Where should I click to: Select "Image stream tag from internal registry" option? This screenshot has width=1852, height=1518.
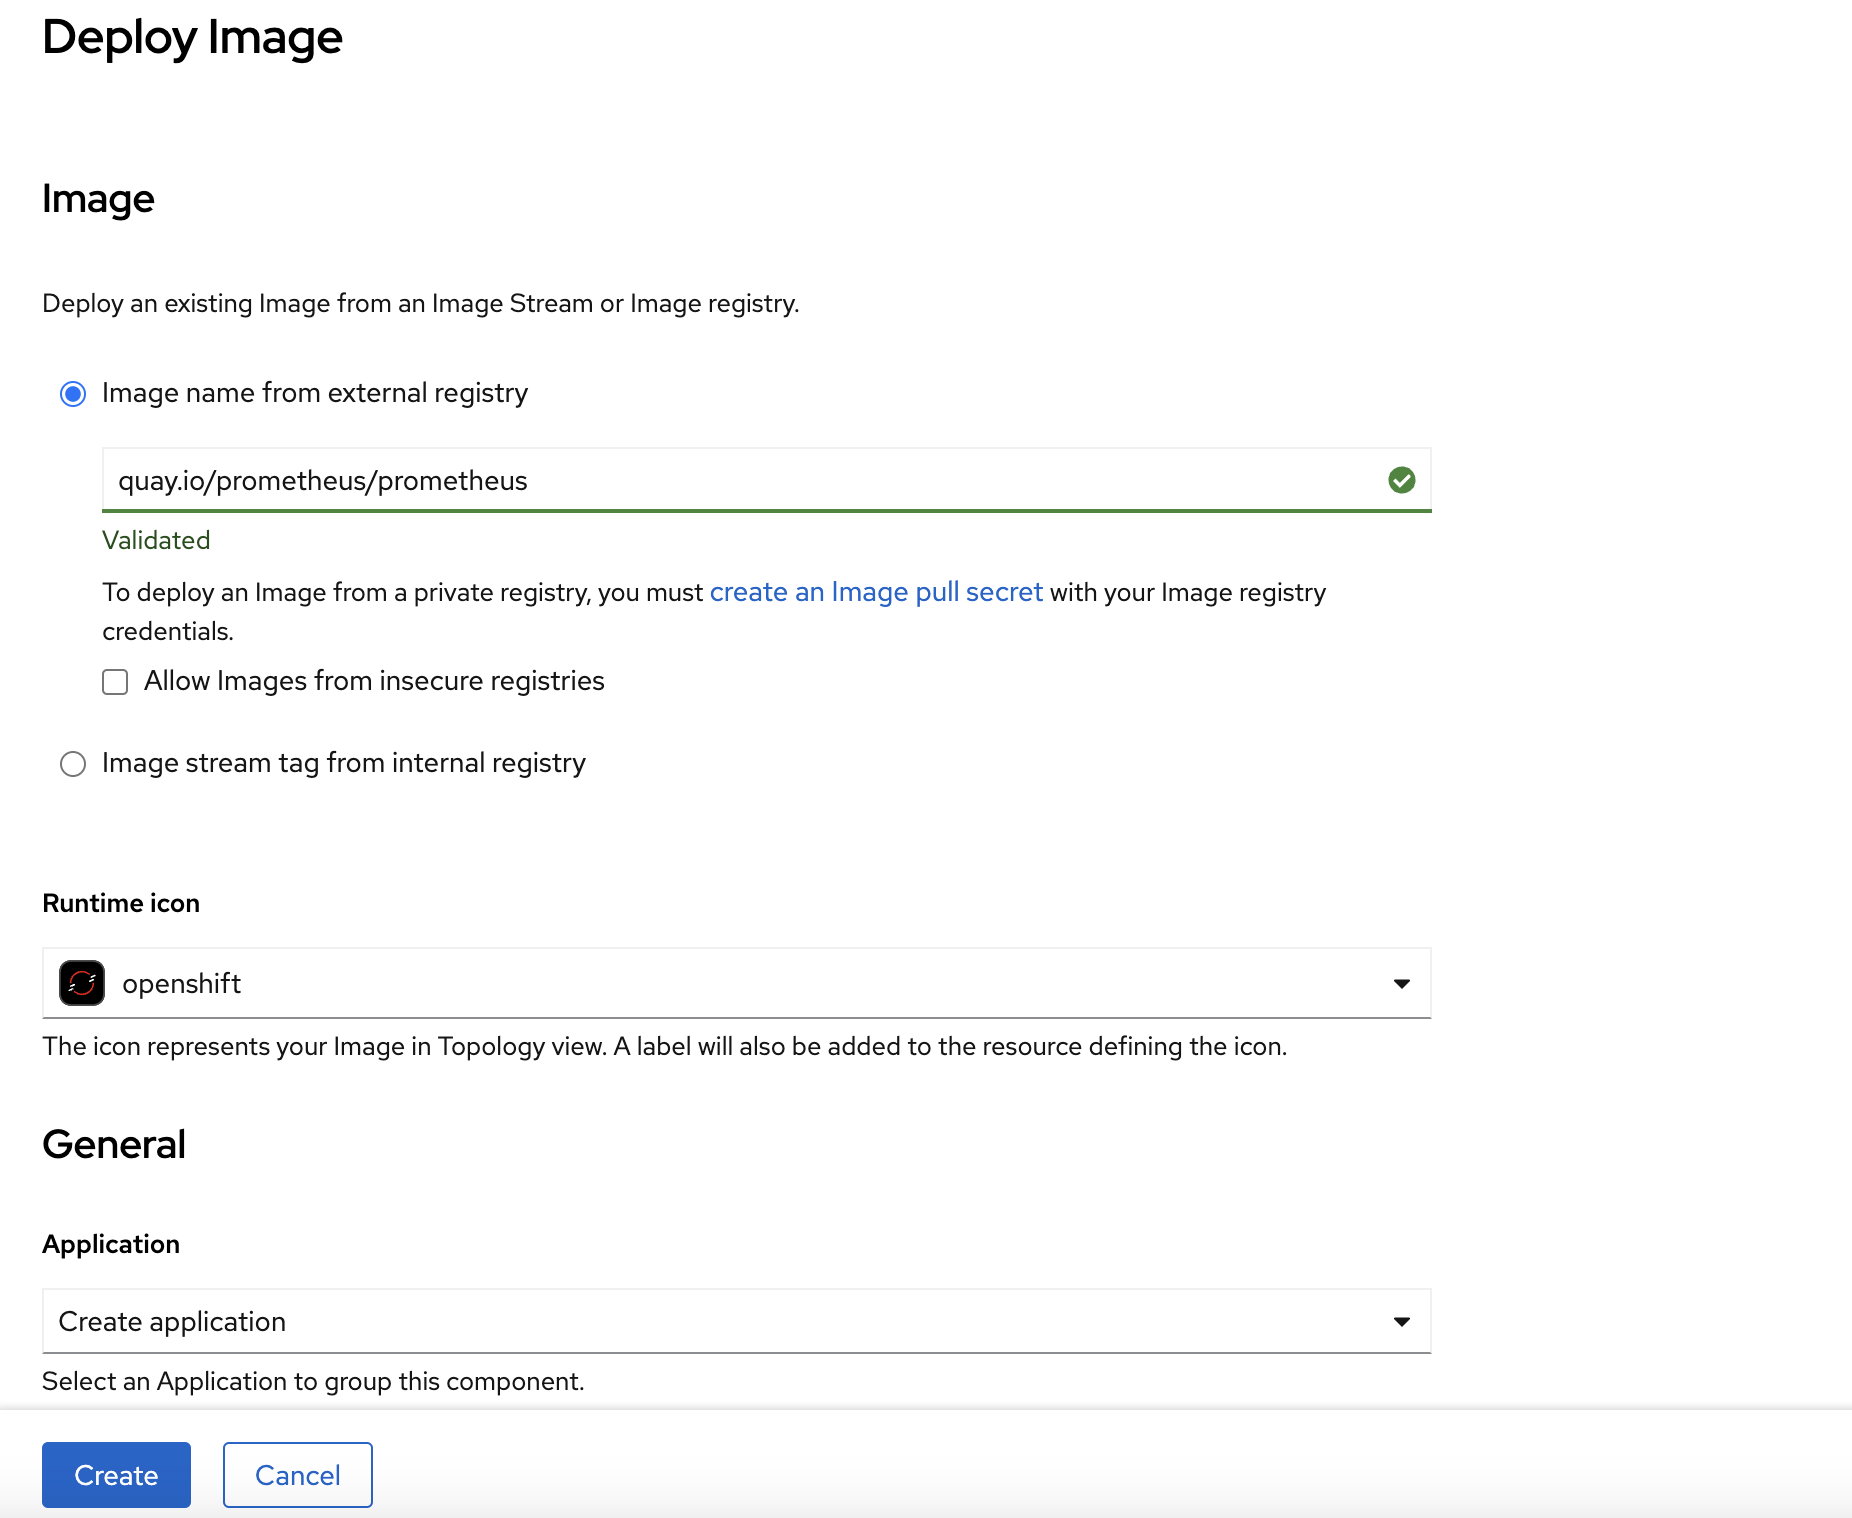[73, 764]
